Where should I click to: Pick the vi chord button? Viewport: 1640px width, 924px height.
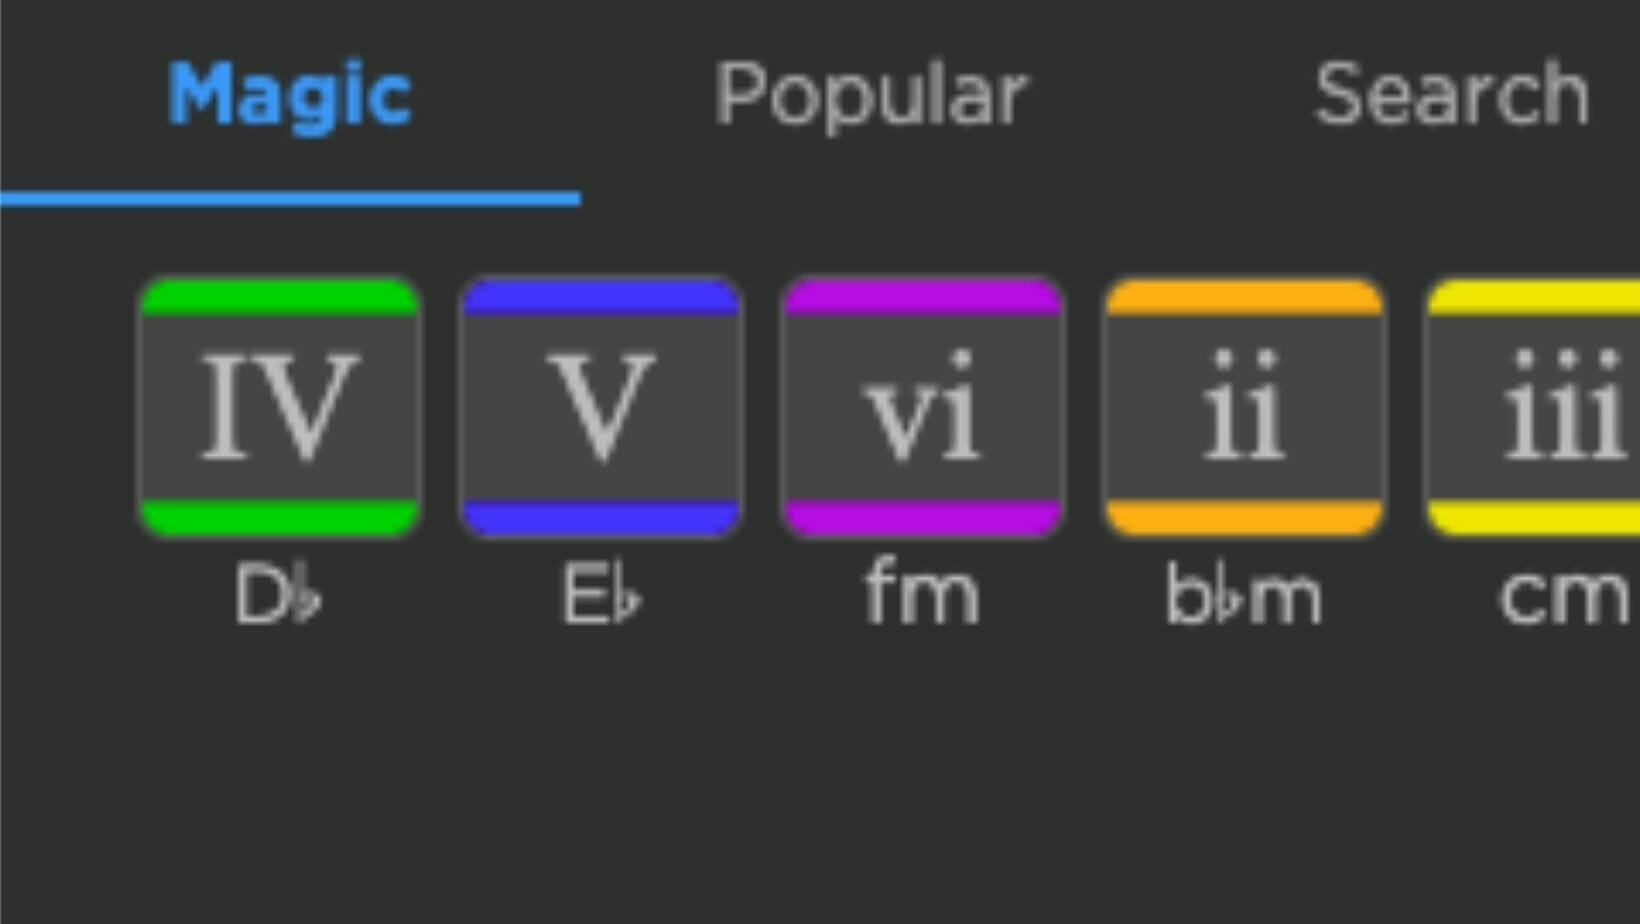point(923,408)
